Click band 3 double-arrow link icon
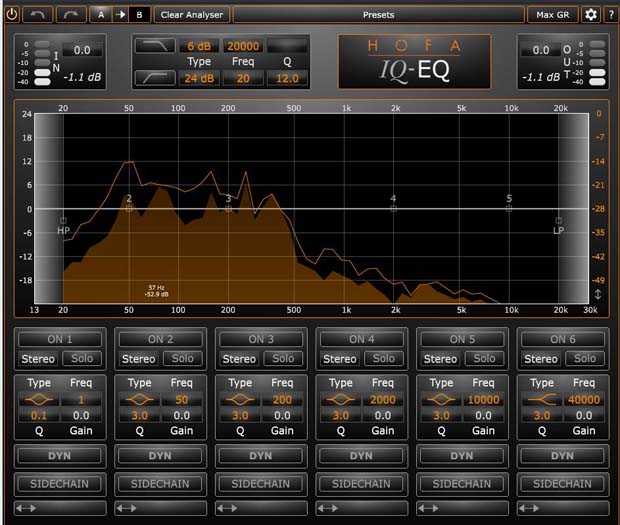This screenshot has width=620, height=525. [227, 508]
